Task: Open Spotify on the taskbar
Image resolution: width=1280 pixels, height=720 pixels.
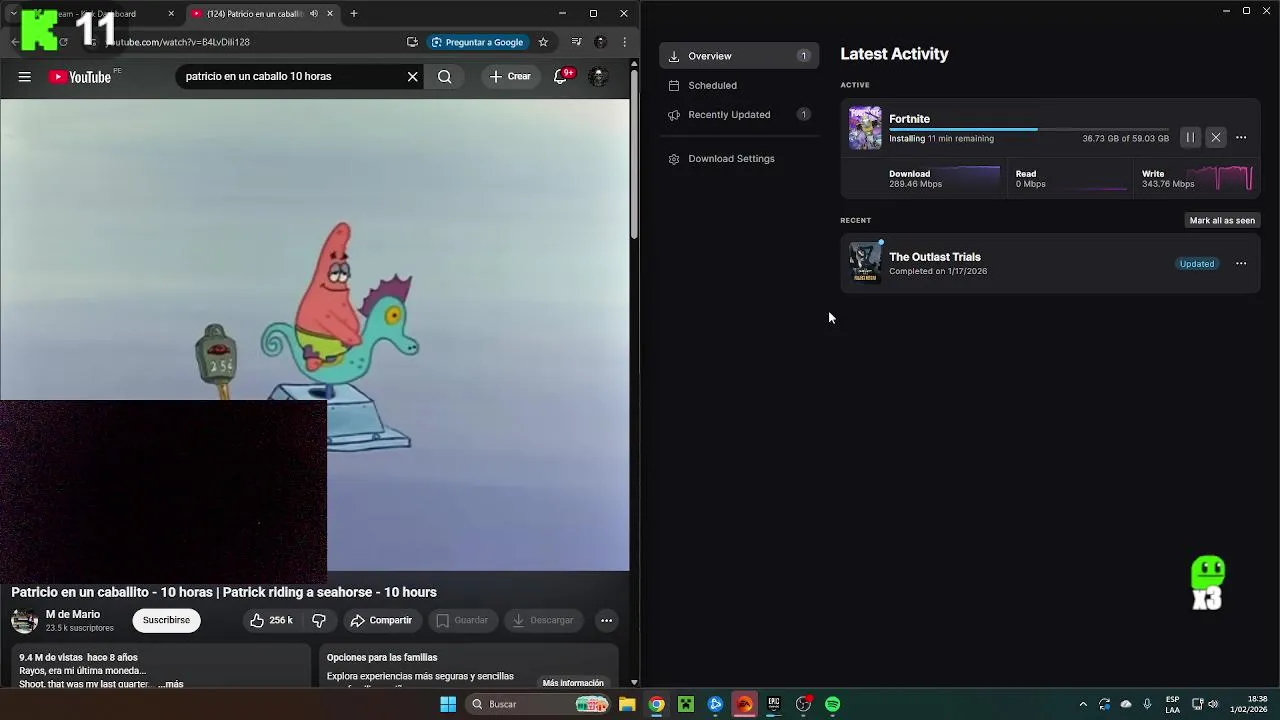Action: [x=833, y=704]
